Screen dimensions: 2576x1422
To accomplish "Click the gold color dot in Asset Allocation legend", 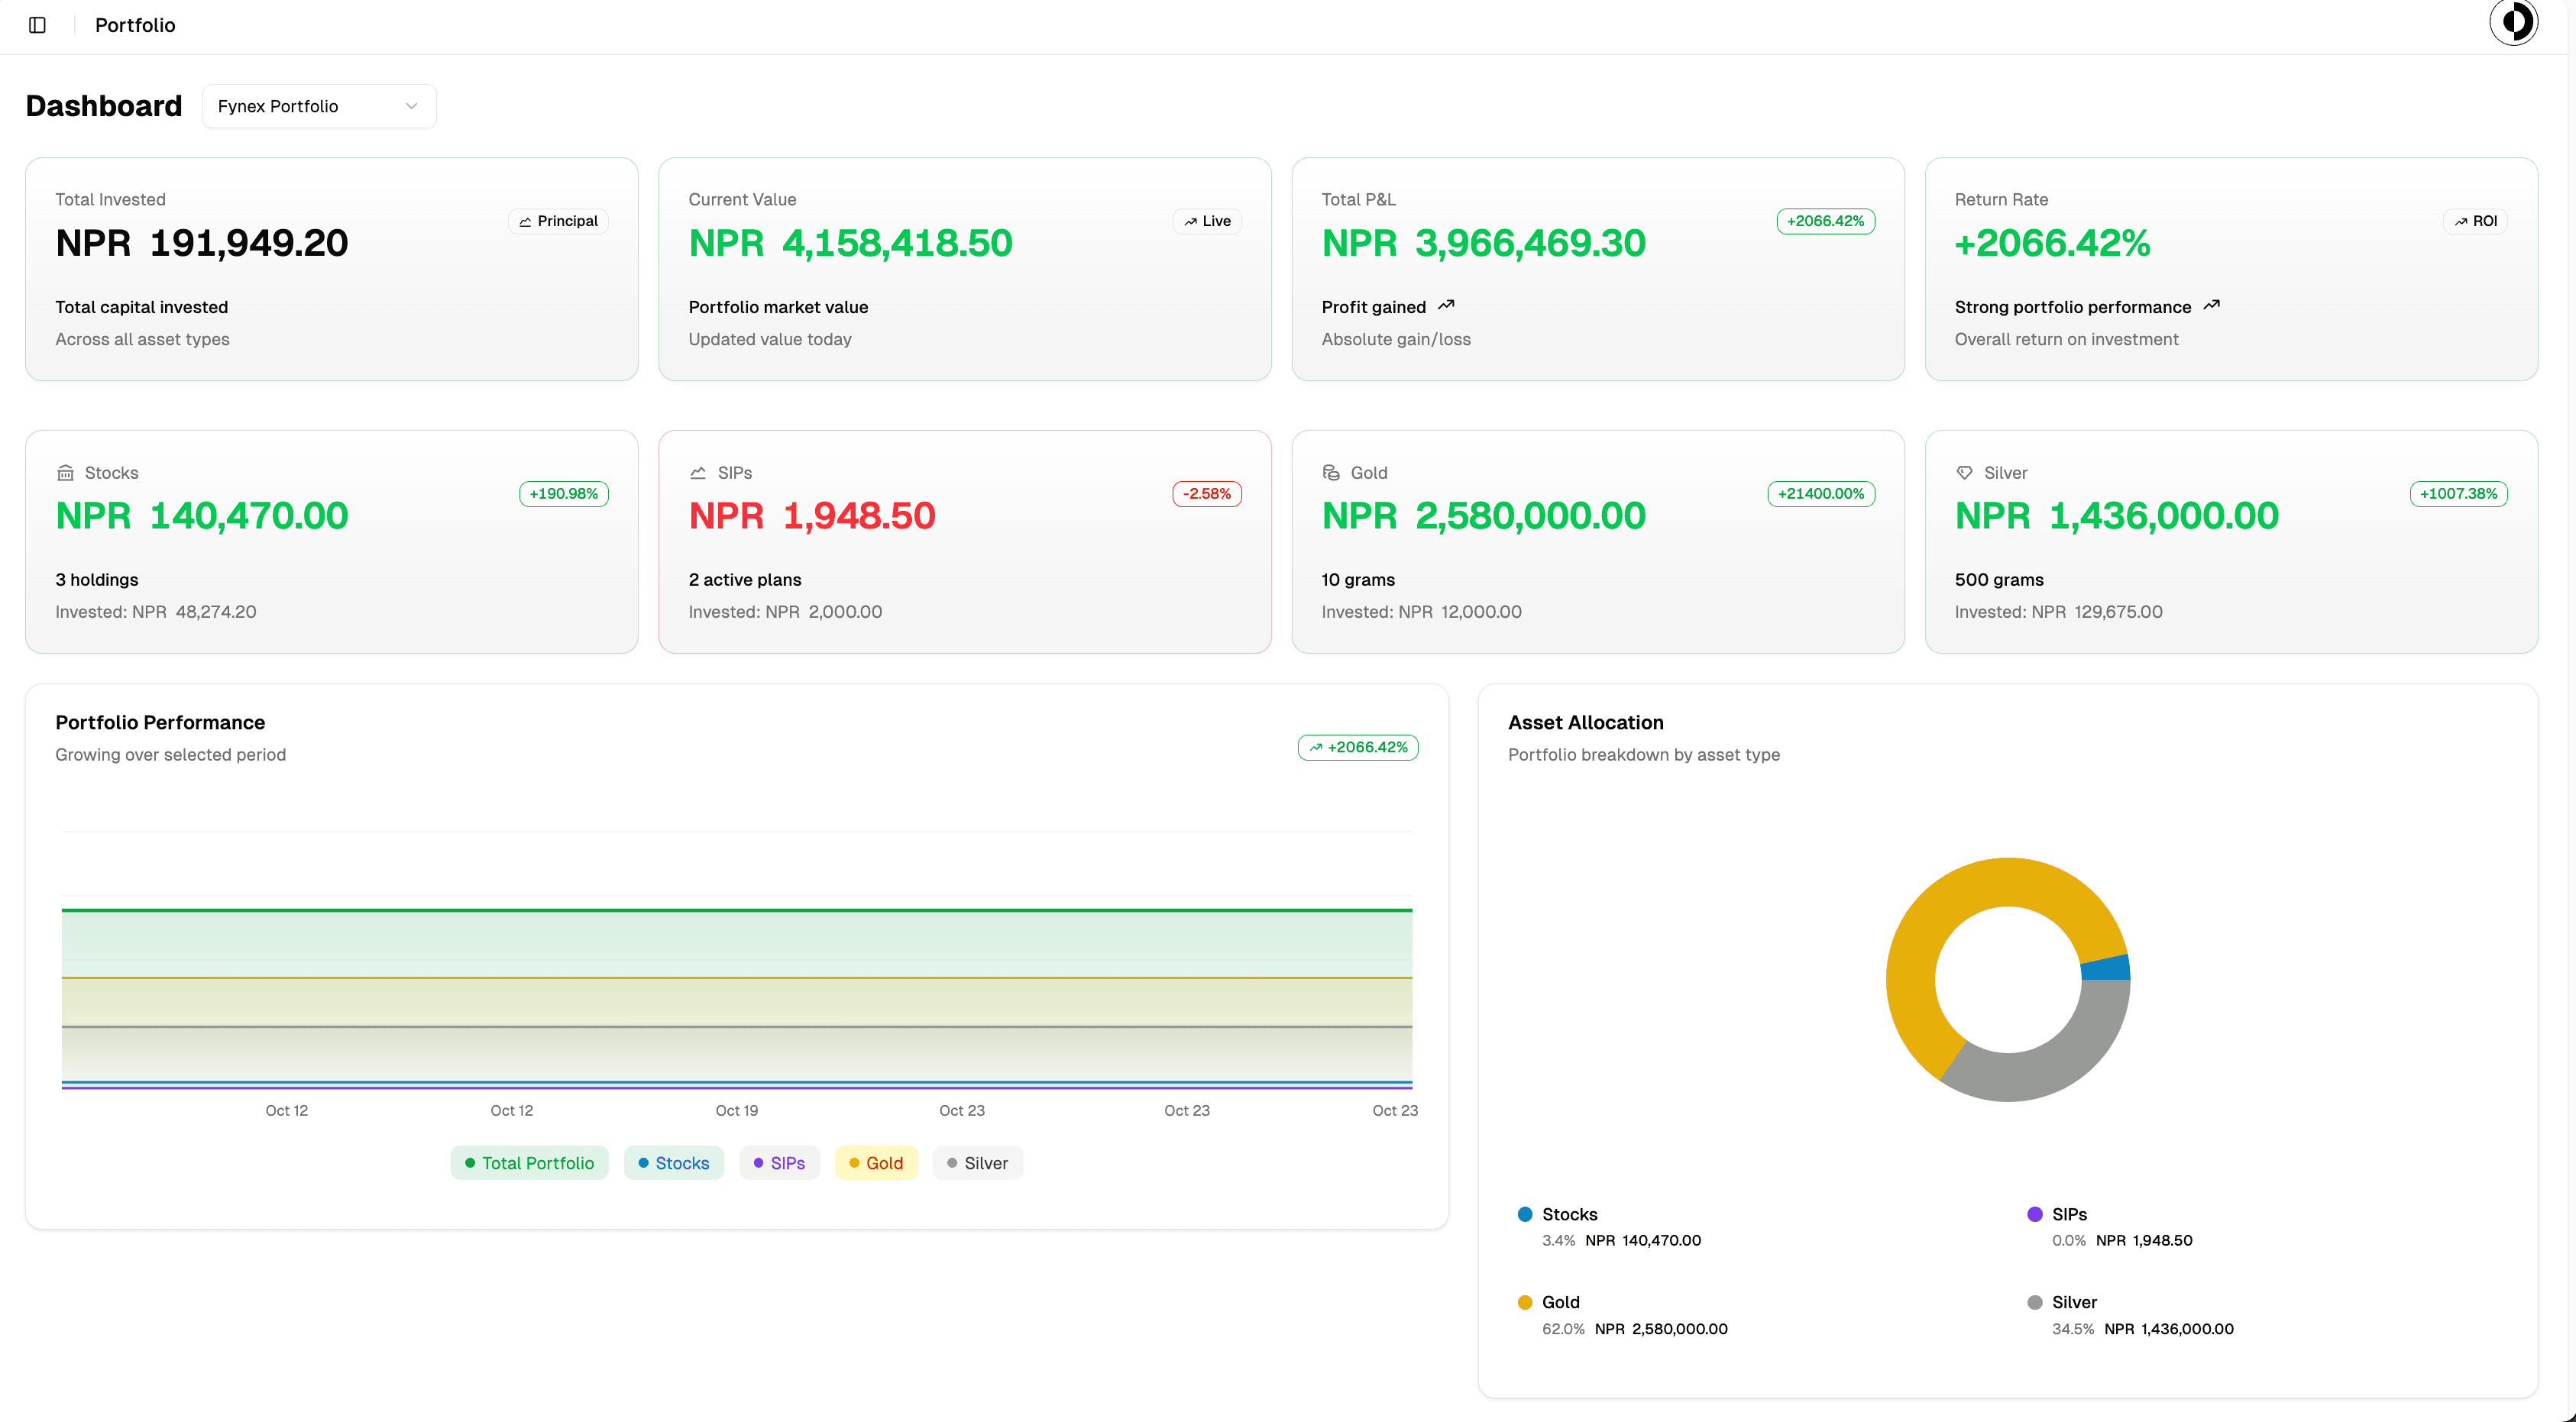I will click(1524, 1301).
